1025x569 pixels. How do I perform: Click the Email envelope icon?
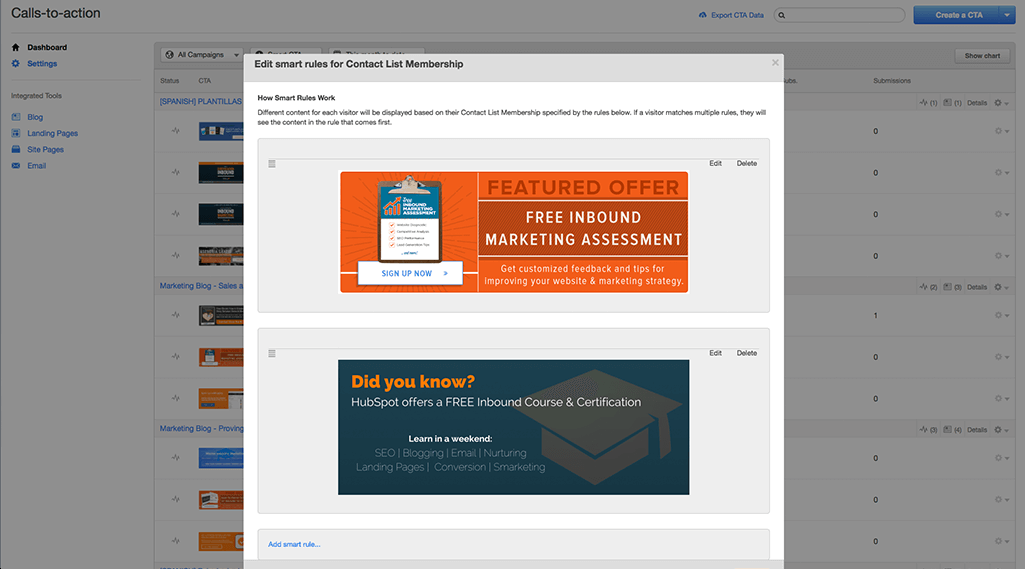point(16,166)
